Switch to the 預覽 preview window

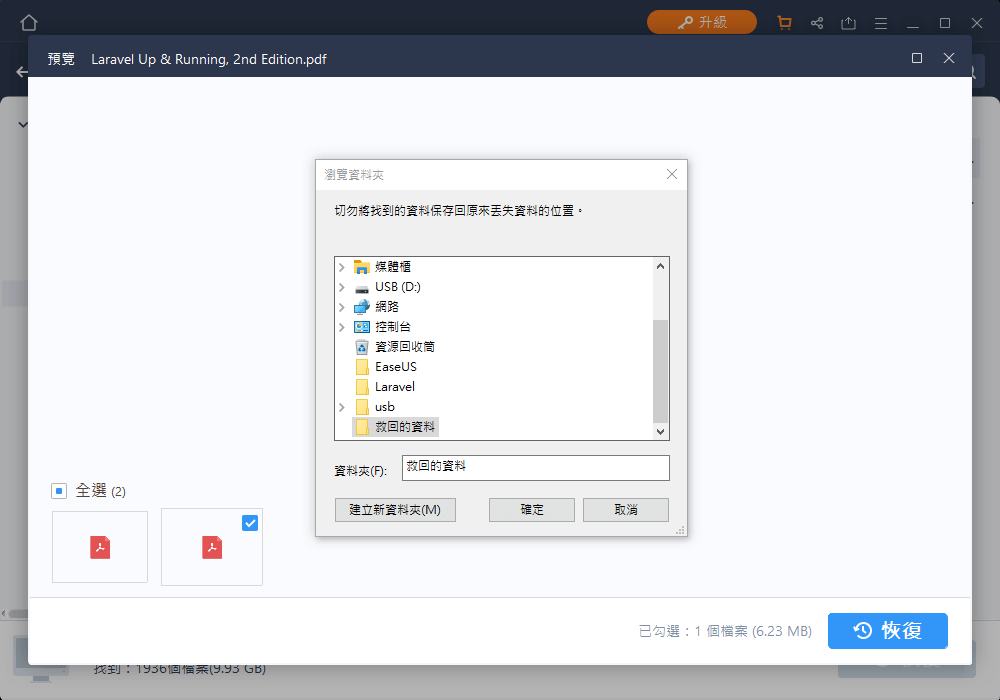coord(59,58)
